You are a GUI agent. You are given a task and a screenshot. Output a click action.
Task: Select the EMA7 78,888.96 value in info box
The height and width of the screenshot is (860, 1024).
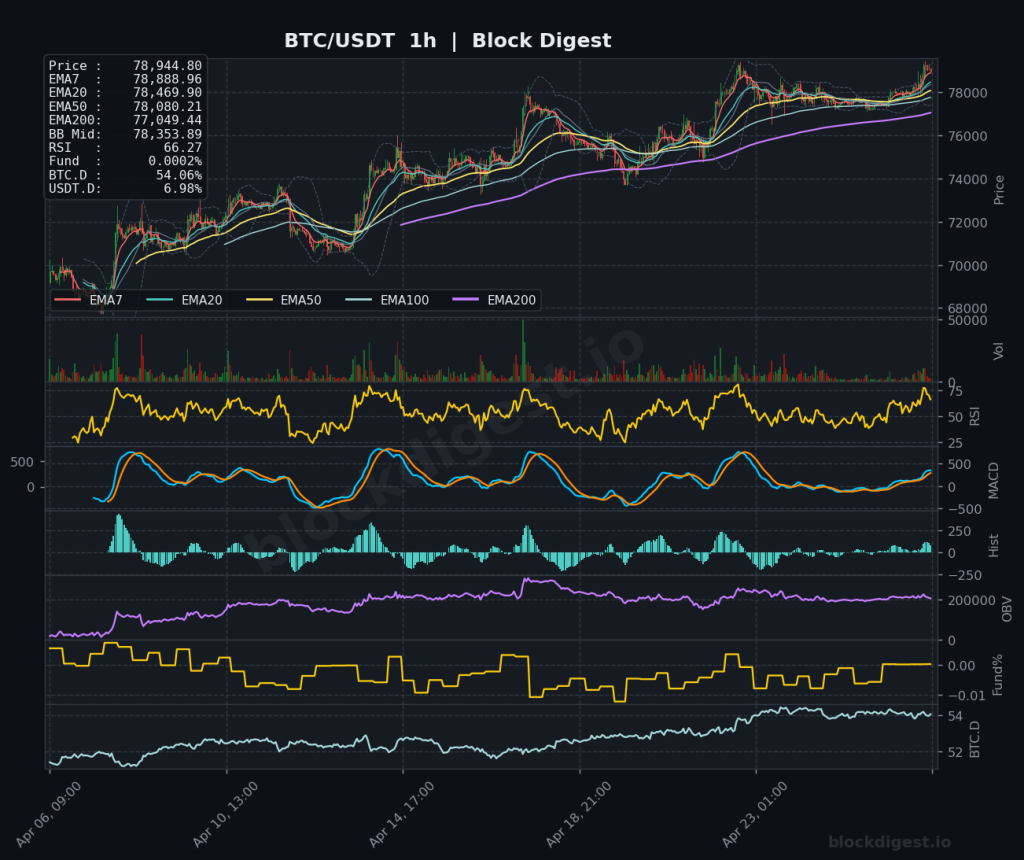click(x=167, y=79)
